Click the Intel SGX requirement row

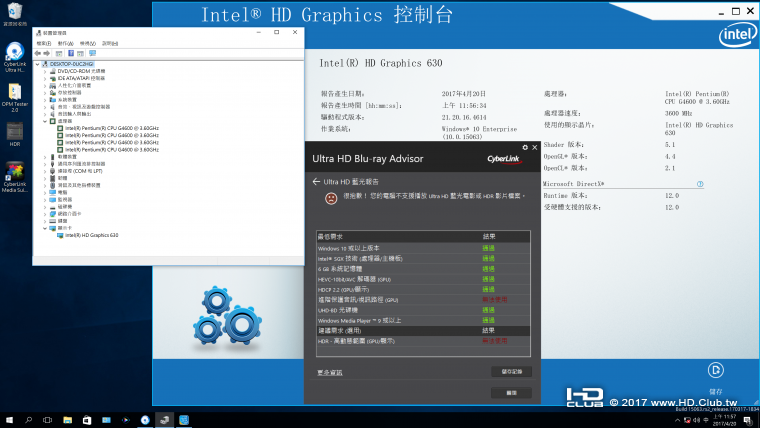point(423,258)
